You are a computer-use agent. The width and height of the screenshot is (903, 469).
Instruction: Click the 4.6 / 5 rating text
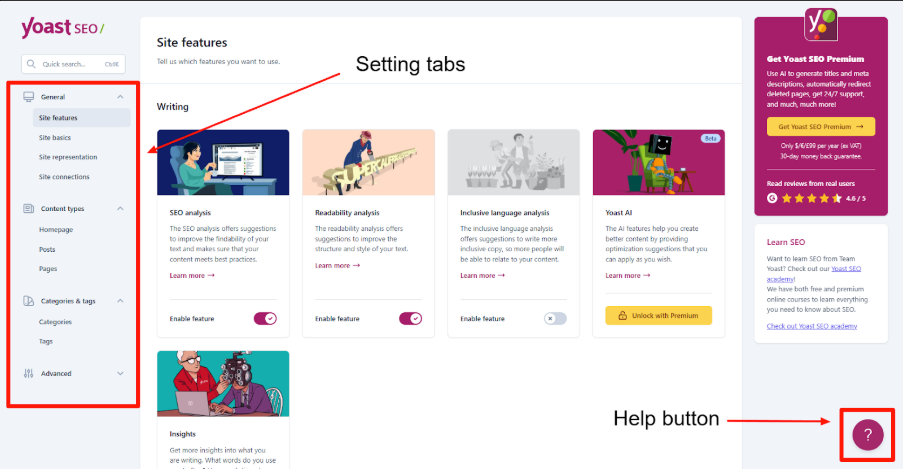tap(855, 198)
